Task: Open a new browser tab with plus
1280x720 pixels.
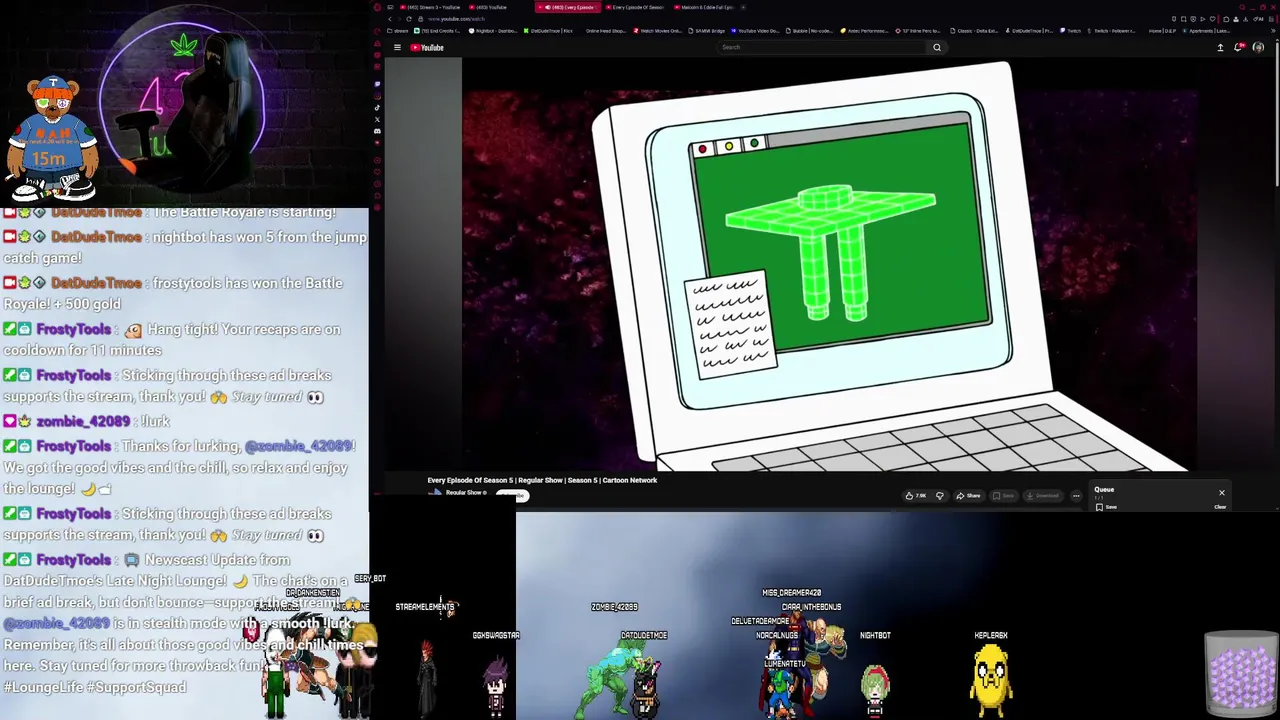Action: coord(743,7)
